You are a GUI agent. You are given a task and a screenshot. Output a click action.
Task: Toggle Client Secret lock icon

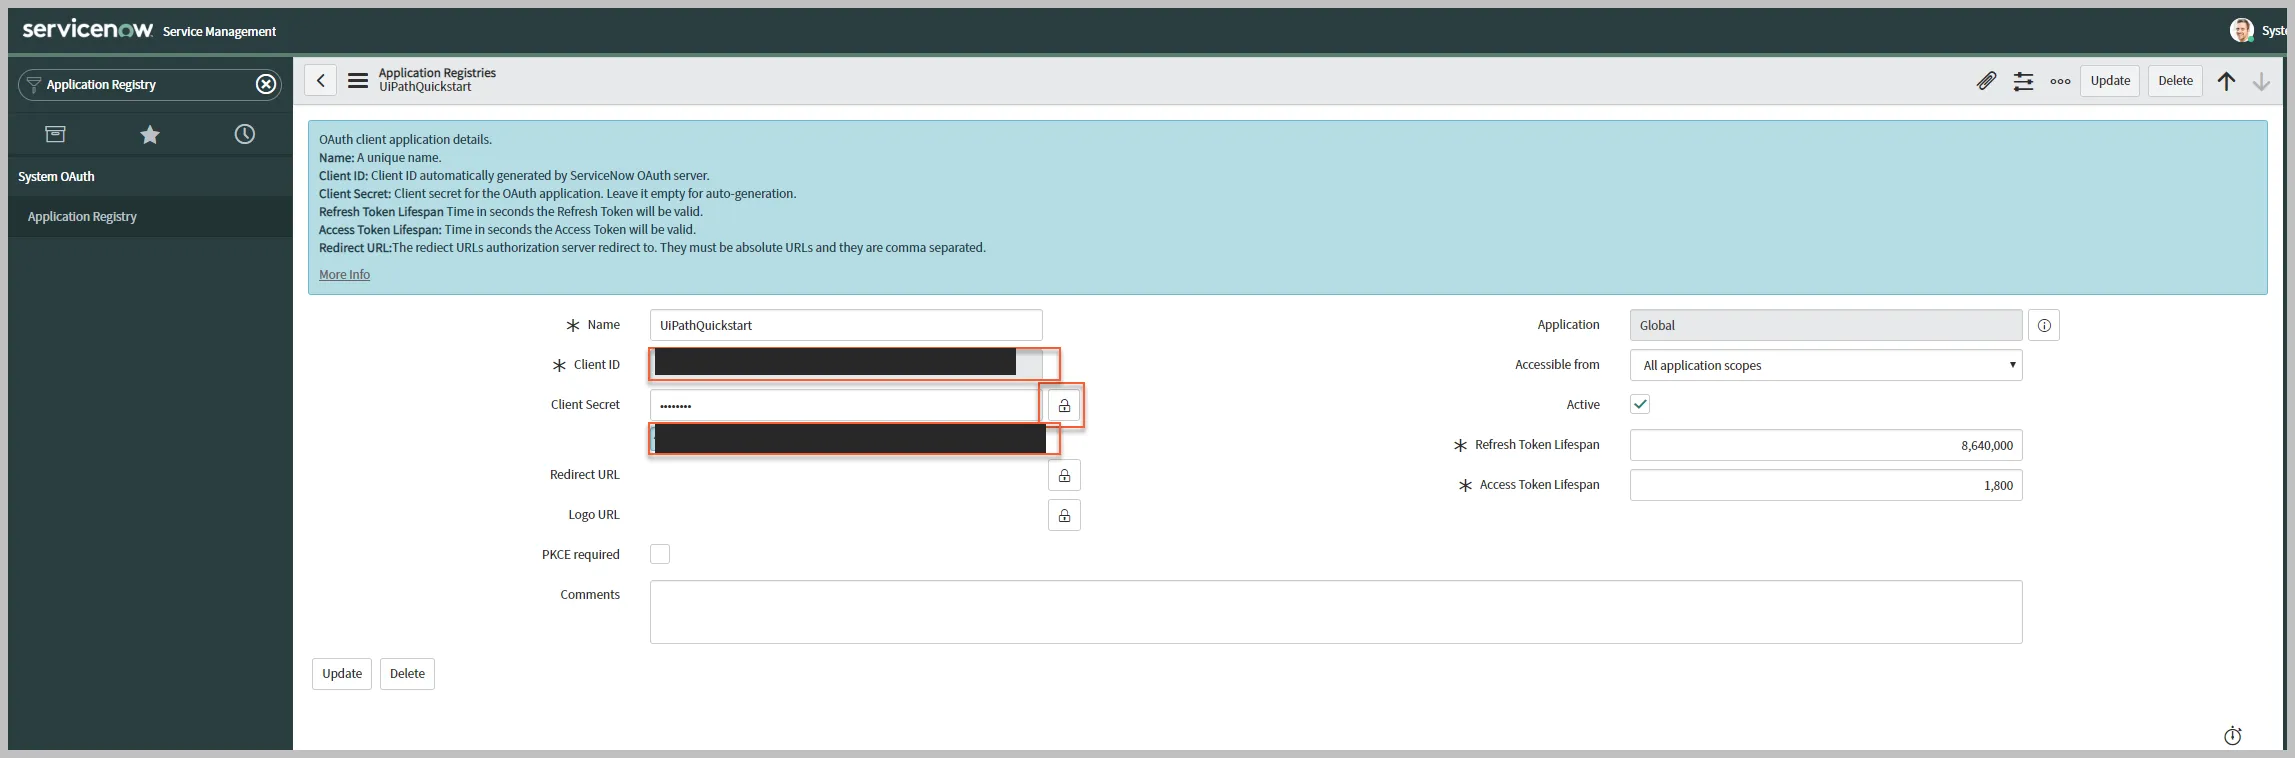pyautogui.click(x=1064, y=405)
